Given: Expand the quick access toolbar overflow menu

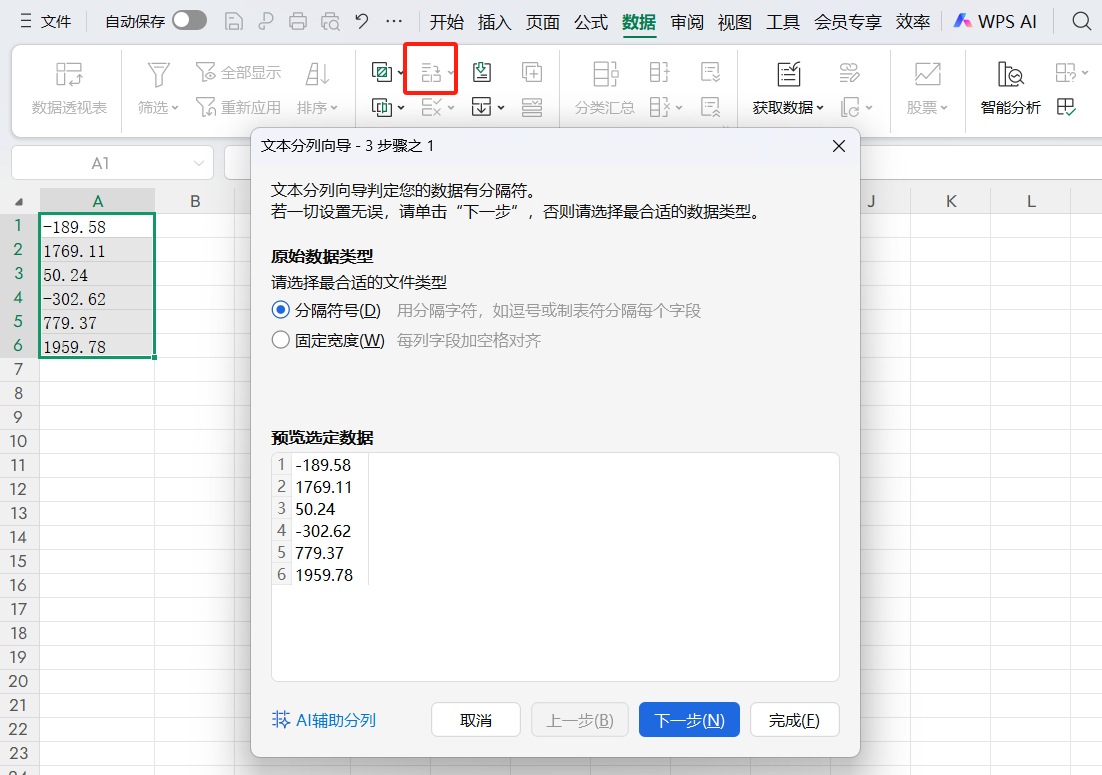Looking at the screenshot, I should pos(394,20).
